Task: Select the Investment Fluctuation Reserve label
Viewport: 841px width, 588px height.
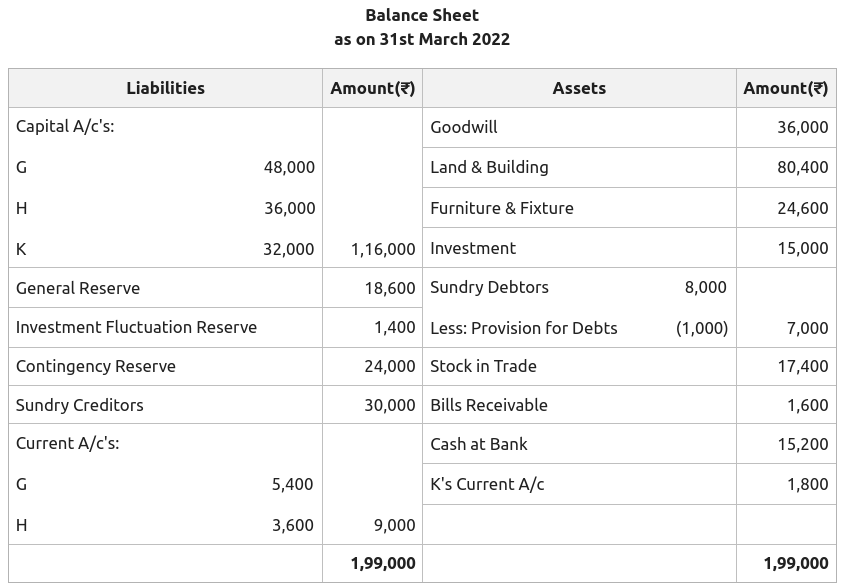Action: pos(136,327)
